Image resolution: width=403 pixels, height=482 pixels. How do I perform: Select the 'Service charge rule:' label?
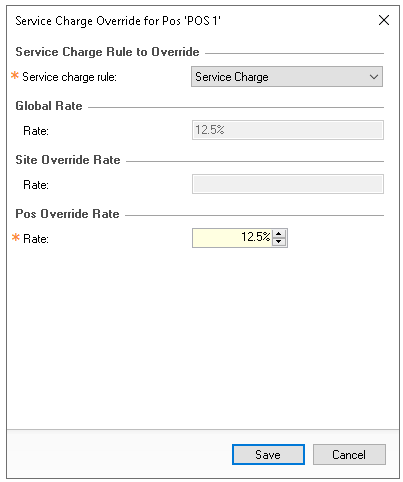[69, 77]
